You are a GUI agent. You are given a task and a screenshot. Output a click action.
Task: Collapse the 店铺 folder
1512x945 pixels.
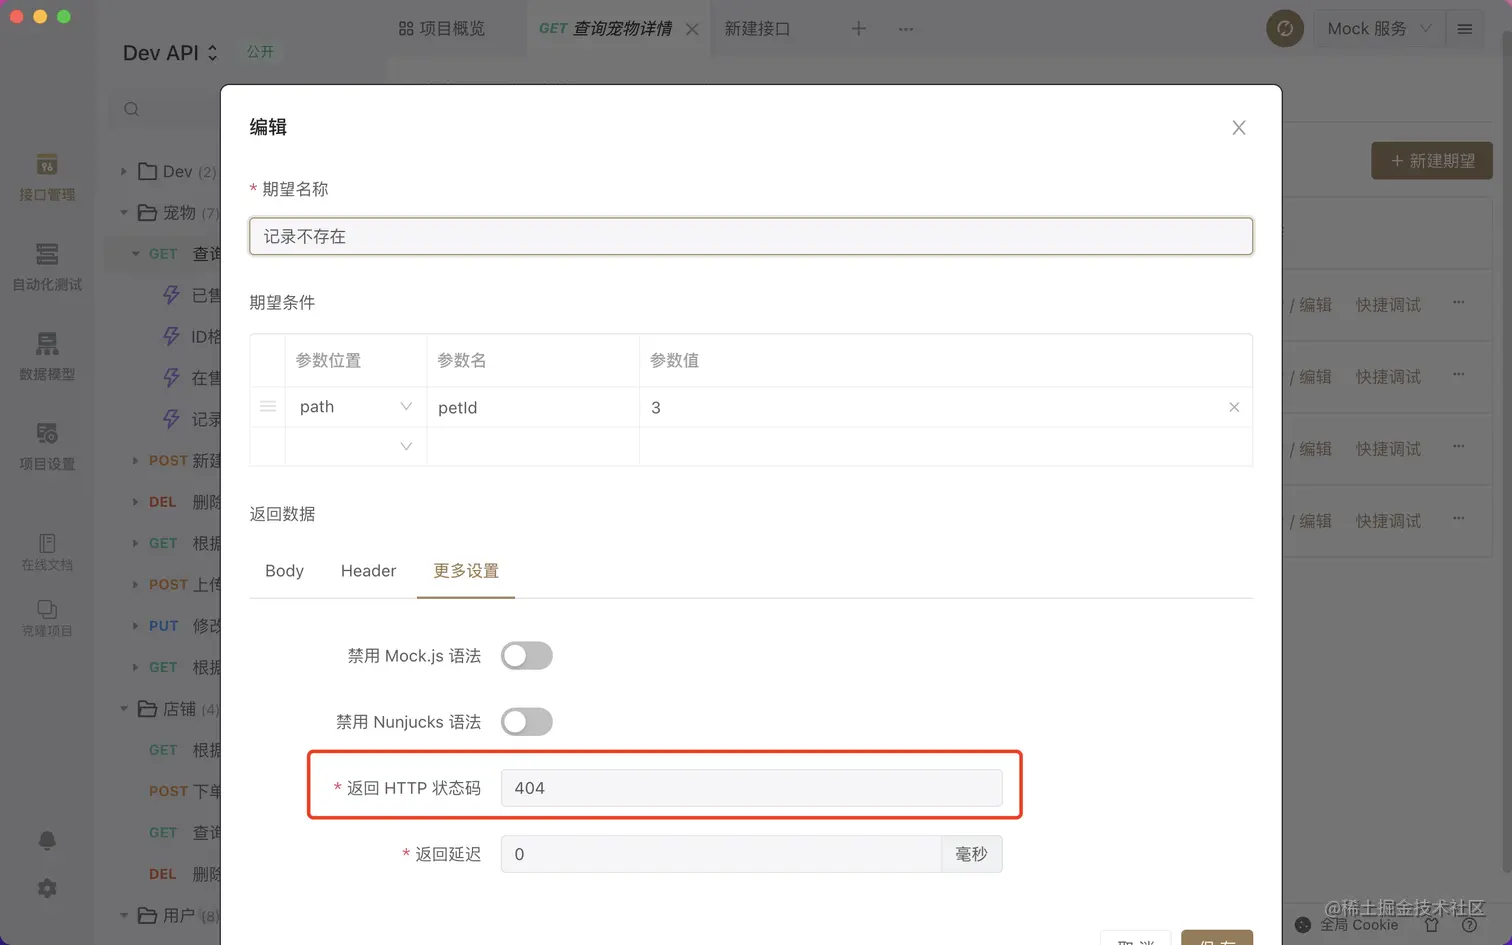tap(124, 709)
